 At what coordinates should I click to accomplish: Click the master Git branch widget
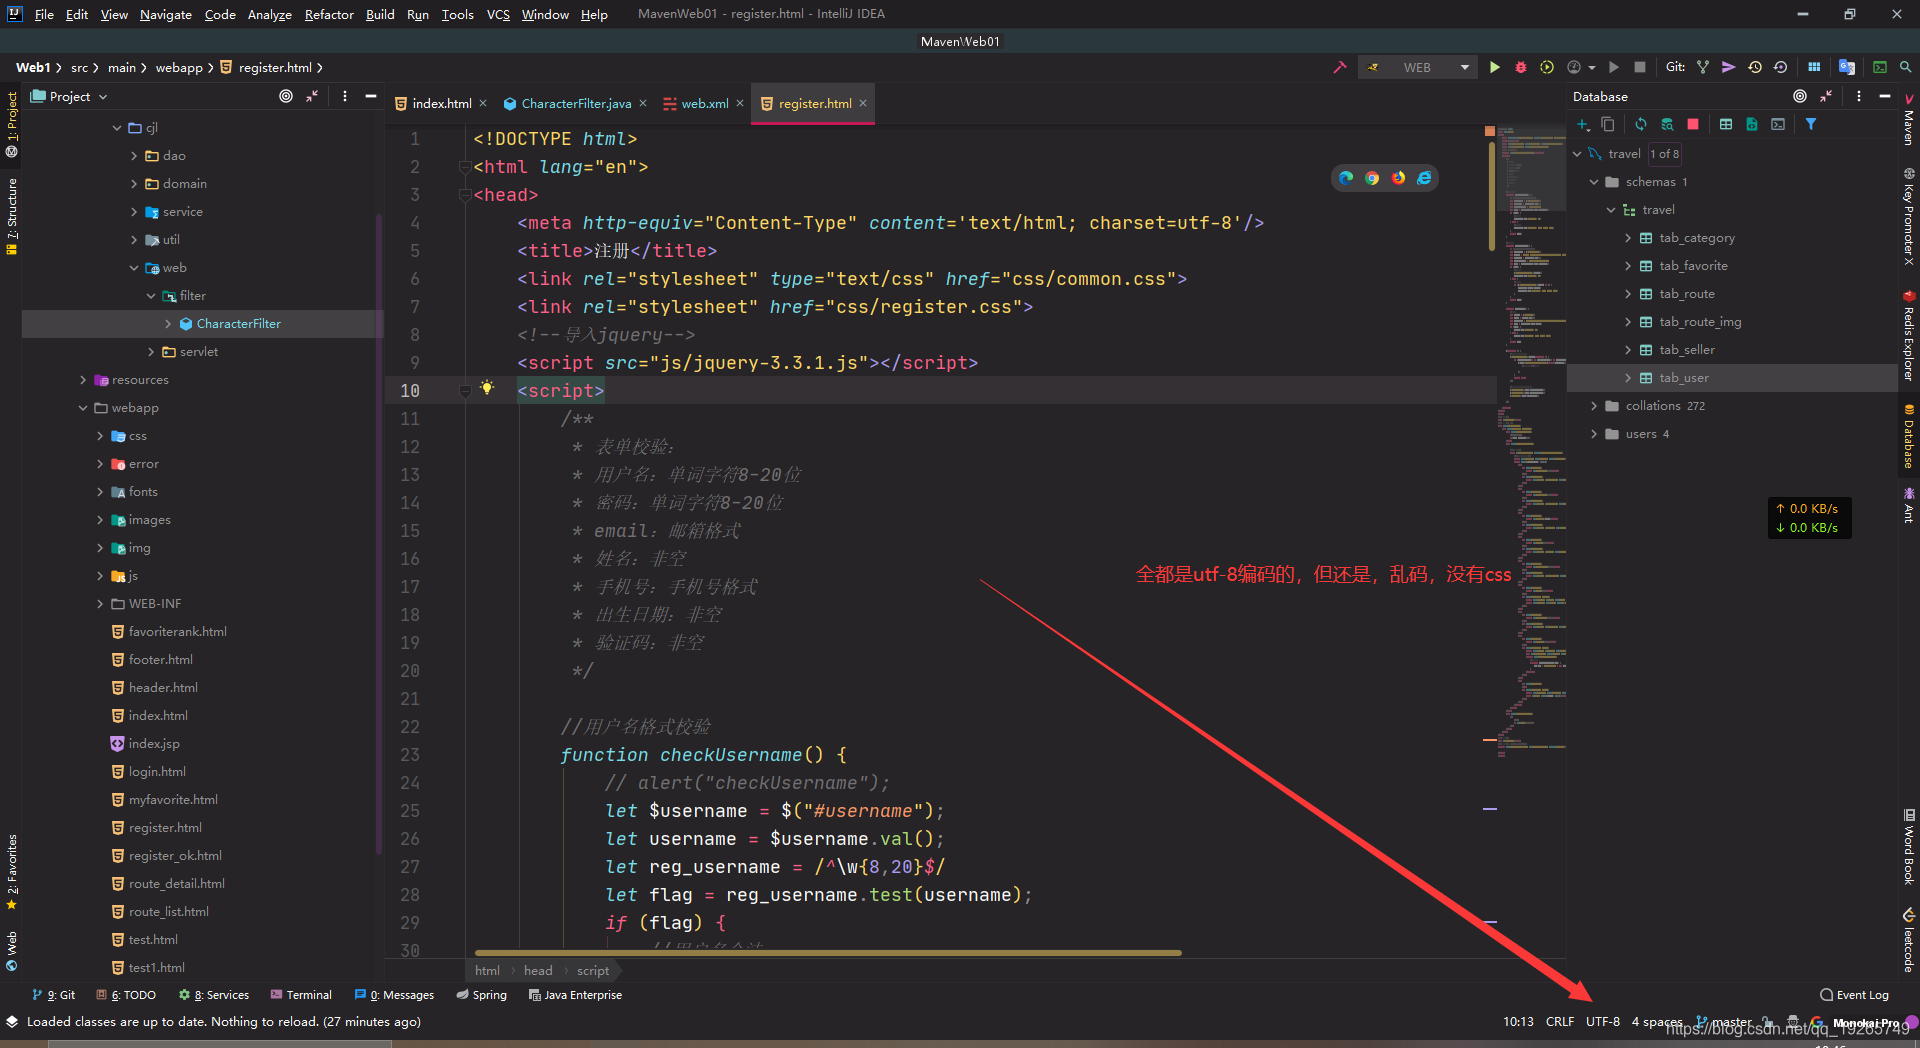point(1724,1021)
